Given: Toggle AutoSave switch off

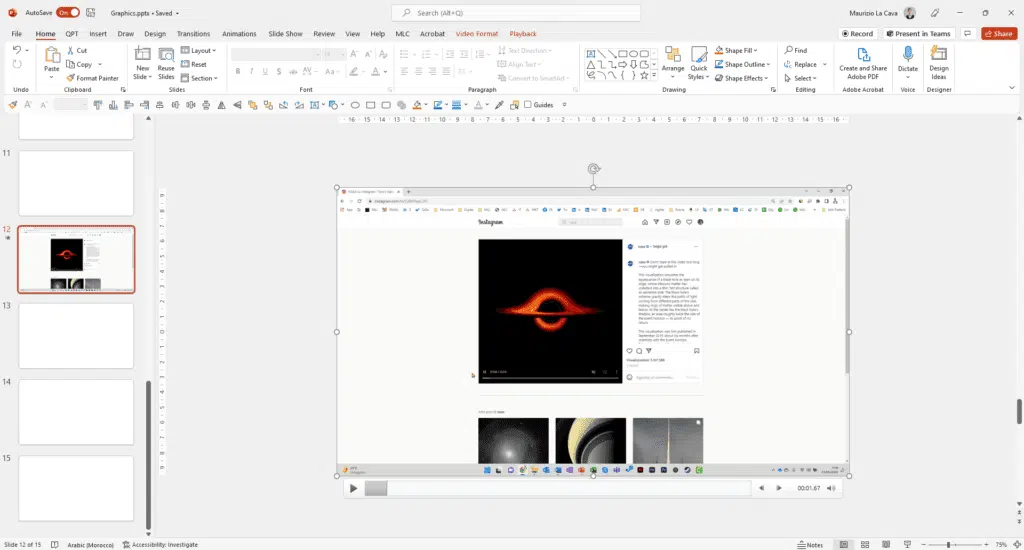Looking at the screenshot, I should point(68,13).
